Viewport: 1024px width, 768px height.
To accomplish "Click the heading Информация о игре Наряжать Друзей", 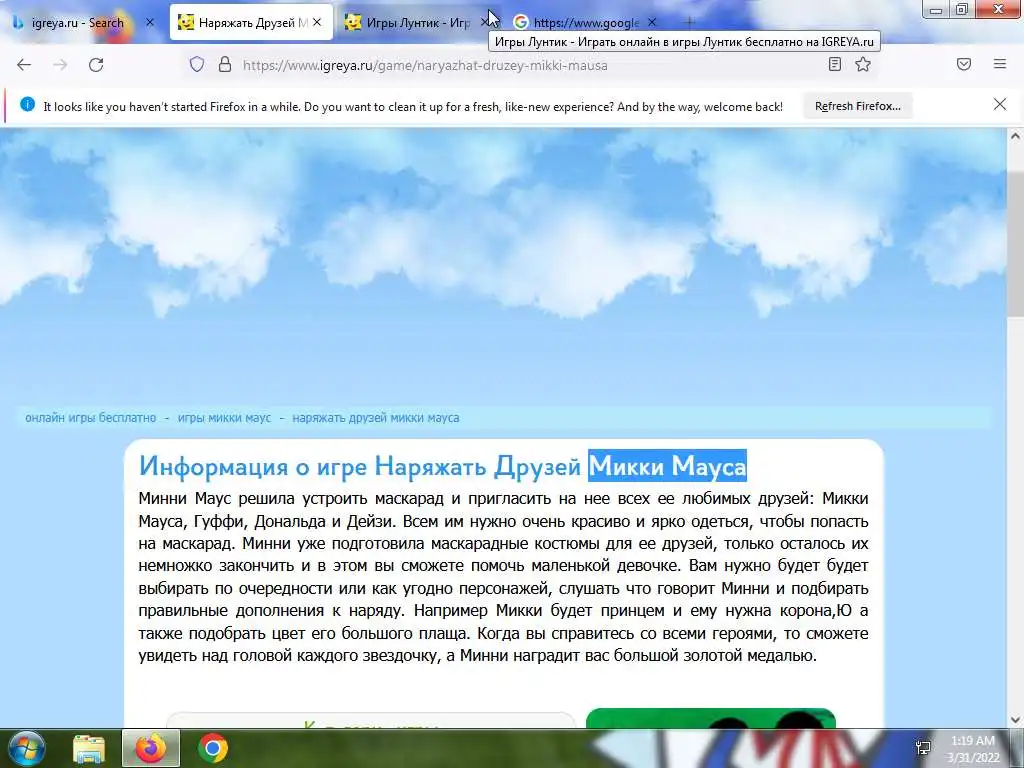I will pos(360,466).
